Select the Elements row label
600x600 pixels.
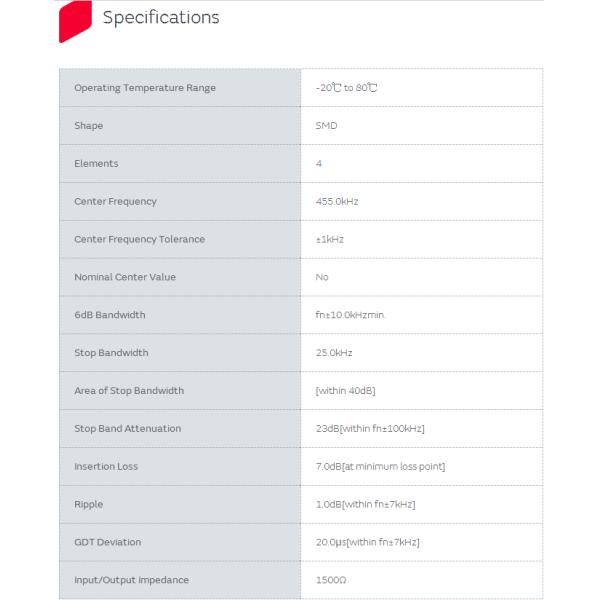click(x=96, y=163)
